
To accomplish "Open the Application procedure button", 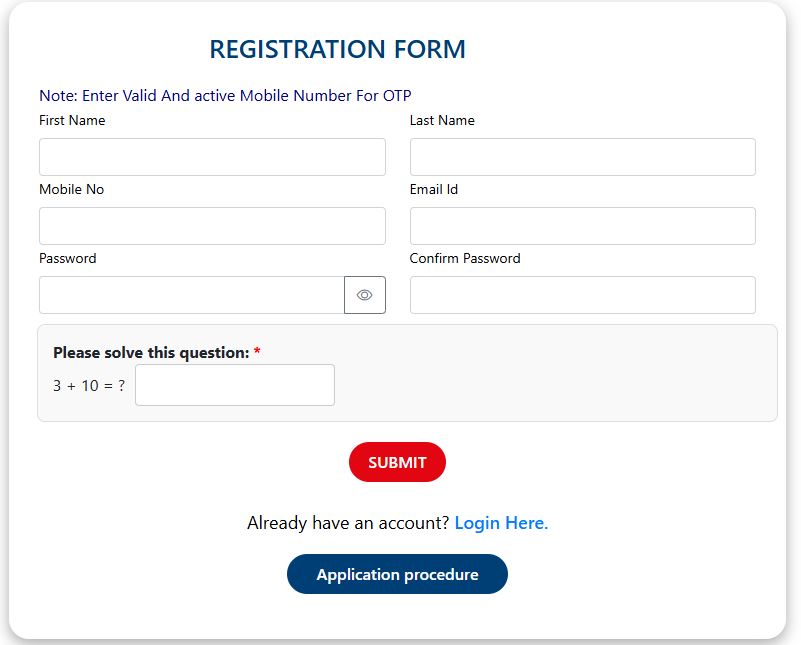I will [397, 574].
